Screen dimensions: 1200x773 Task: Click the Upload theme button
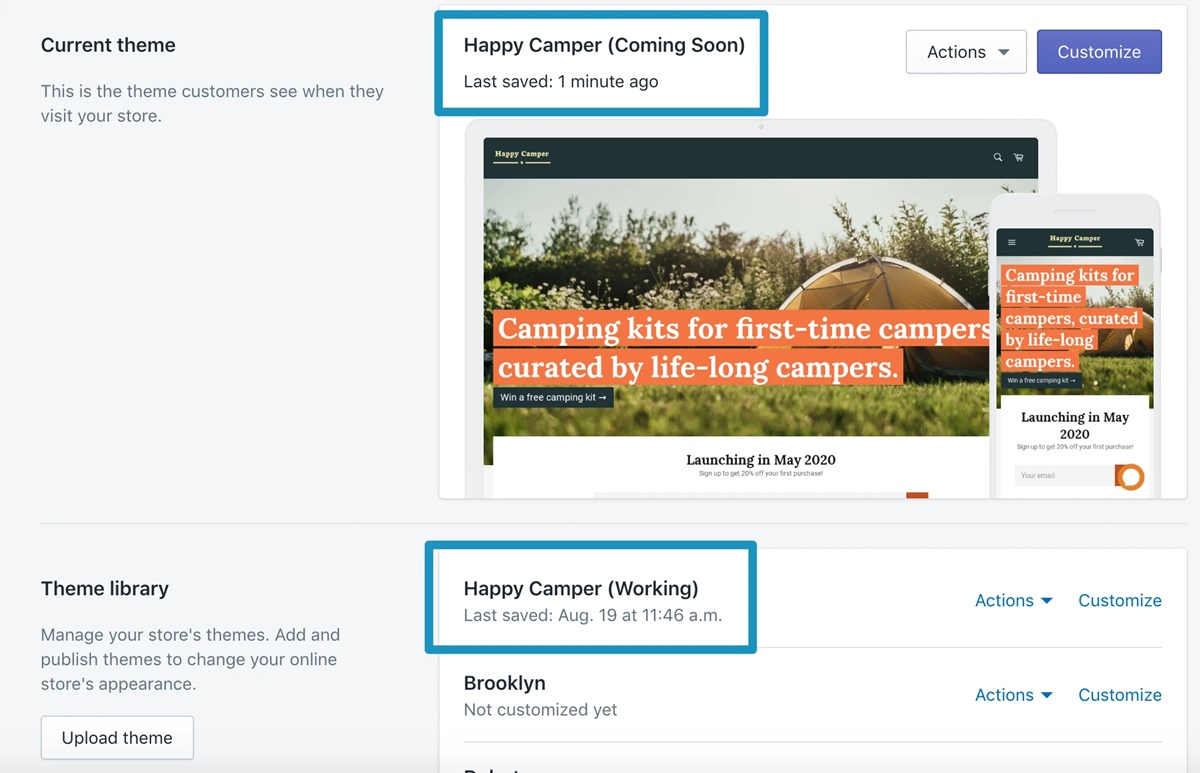point(117,738)
